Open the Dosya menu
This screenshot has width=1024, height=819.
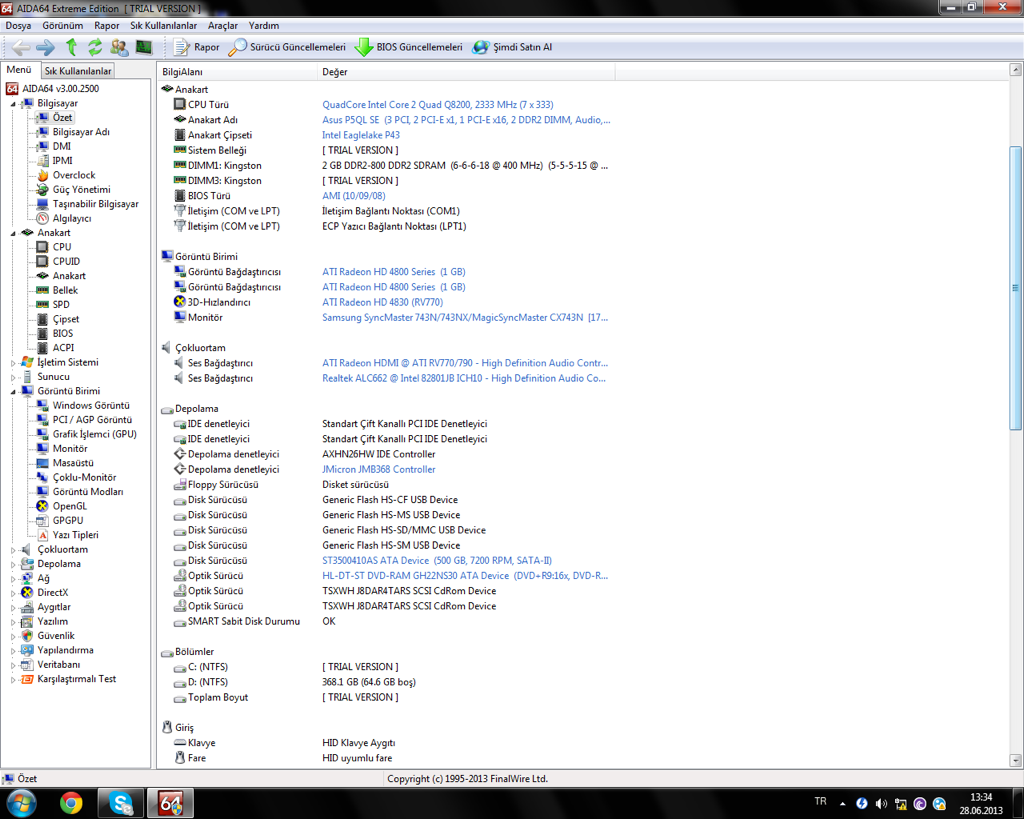[x=18, y=25]
